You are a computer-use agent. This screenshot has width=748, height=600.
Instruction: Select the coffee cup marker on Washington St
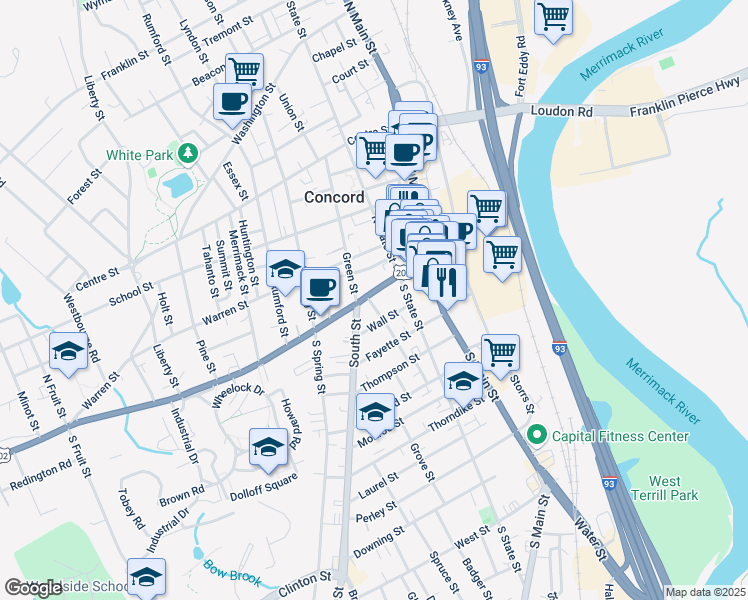pyautogui.click(x=232, y=105)
